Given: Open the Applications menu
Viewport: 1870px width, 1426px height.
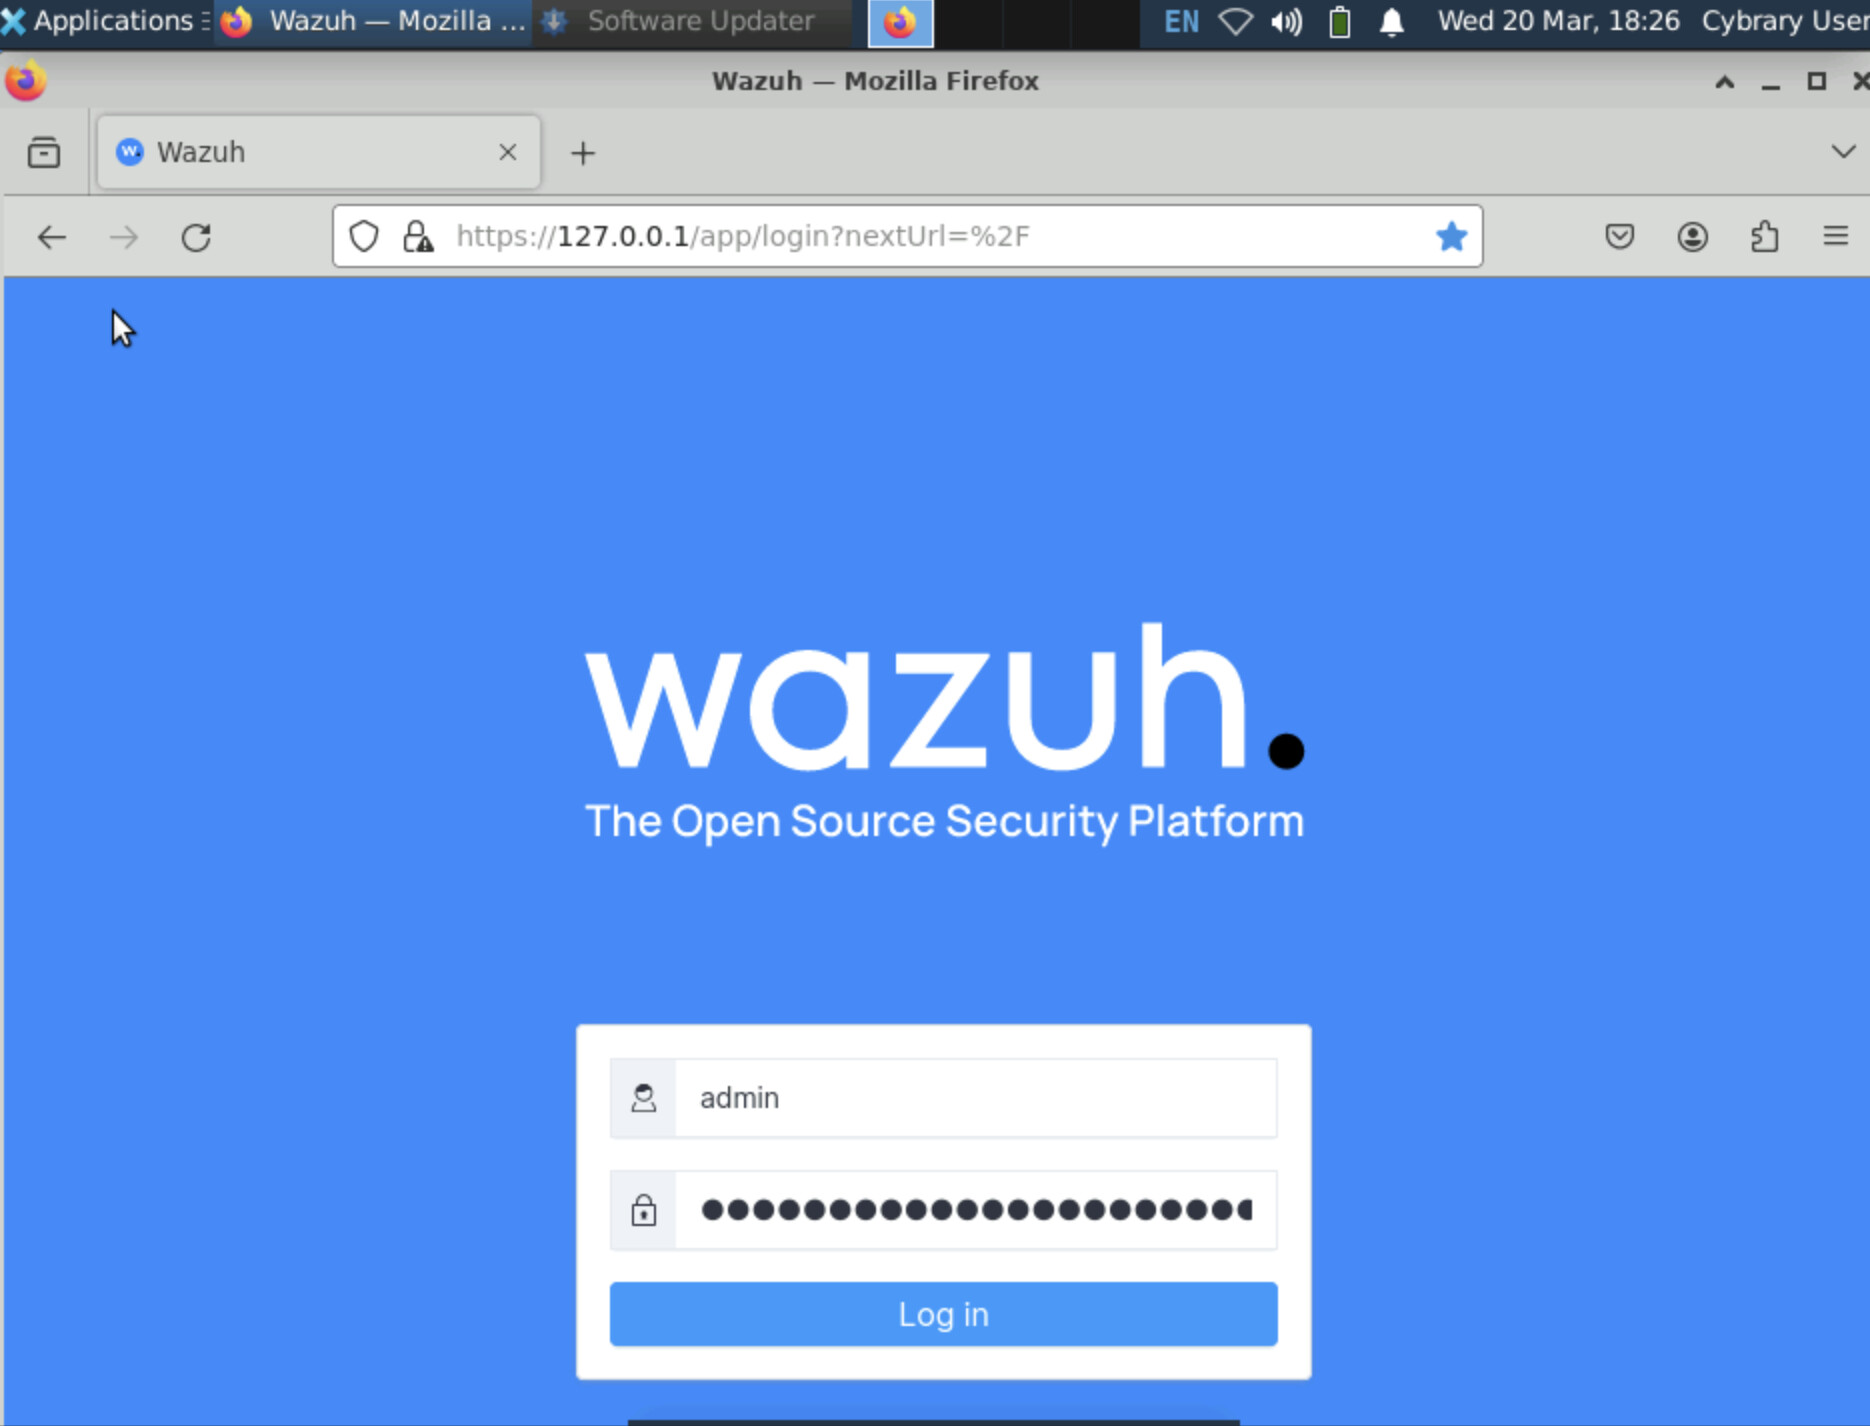Looking at the screenshot, I should coord(105,21).
